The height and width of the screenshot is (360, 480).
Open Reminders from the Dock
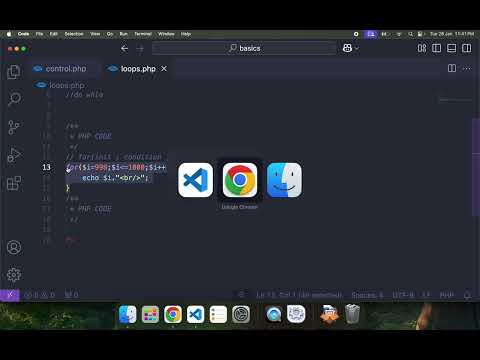218,314
